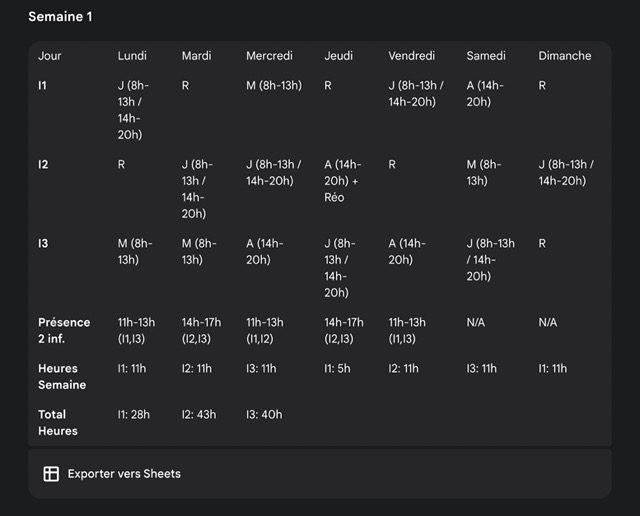Click the Dimanche column header

pos(565,56)
